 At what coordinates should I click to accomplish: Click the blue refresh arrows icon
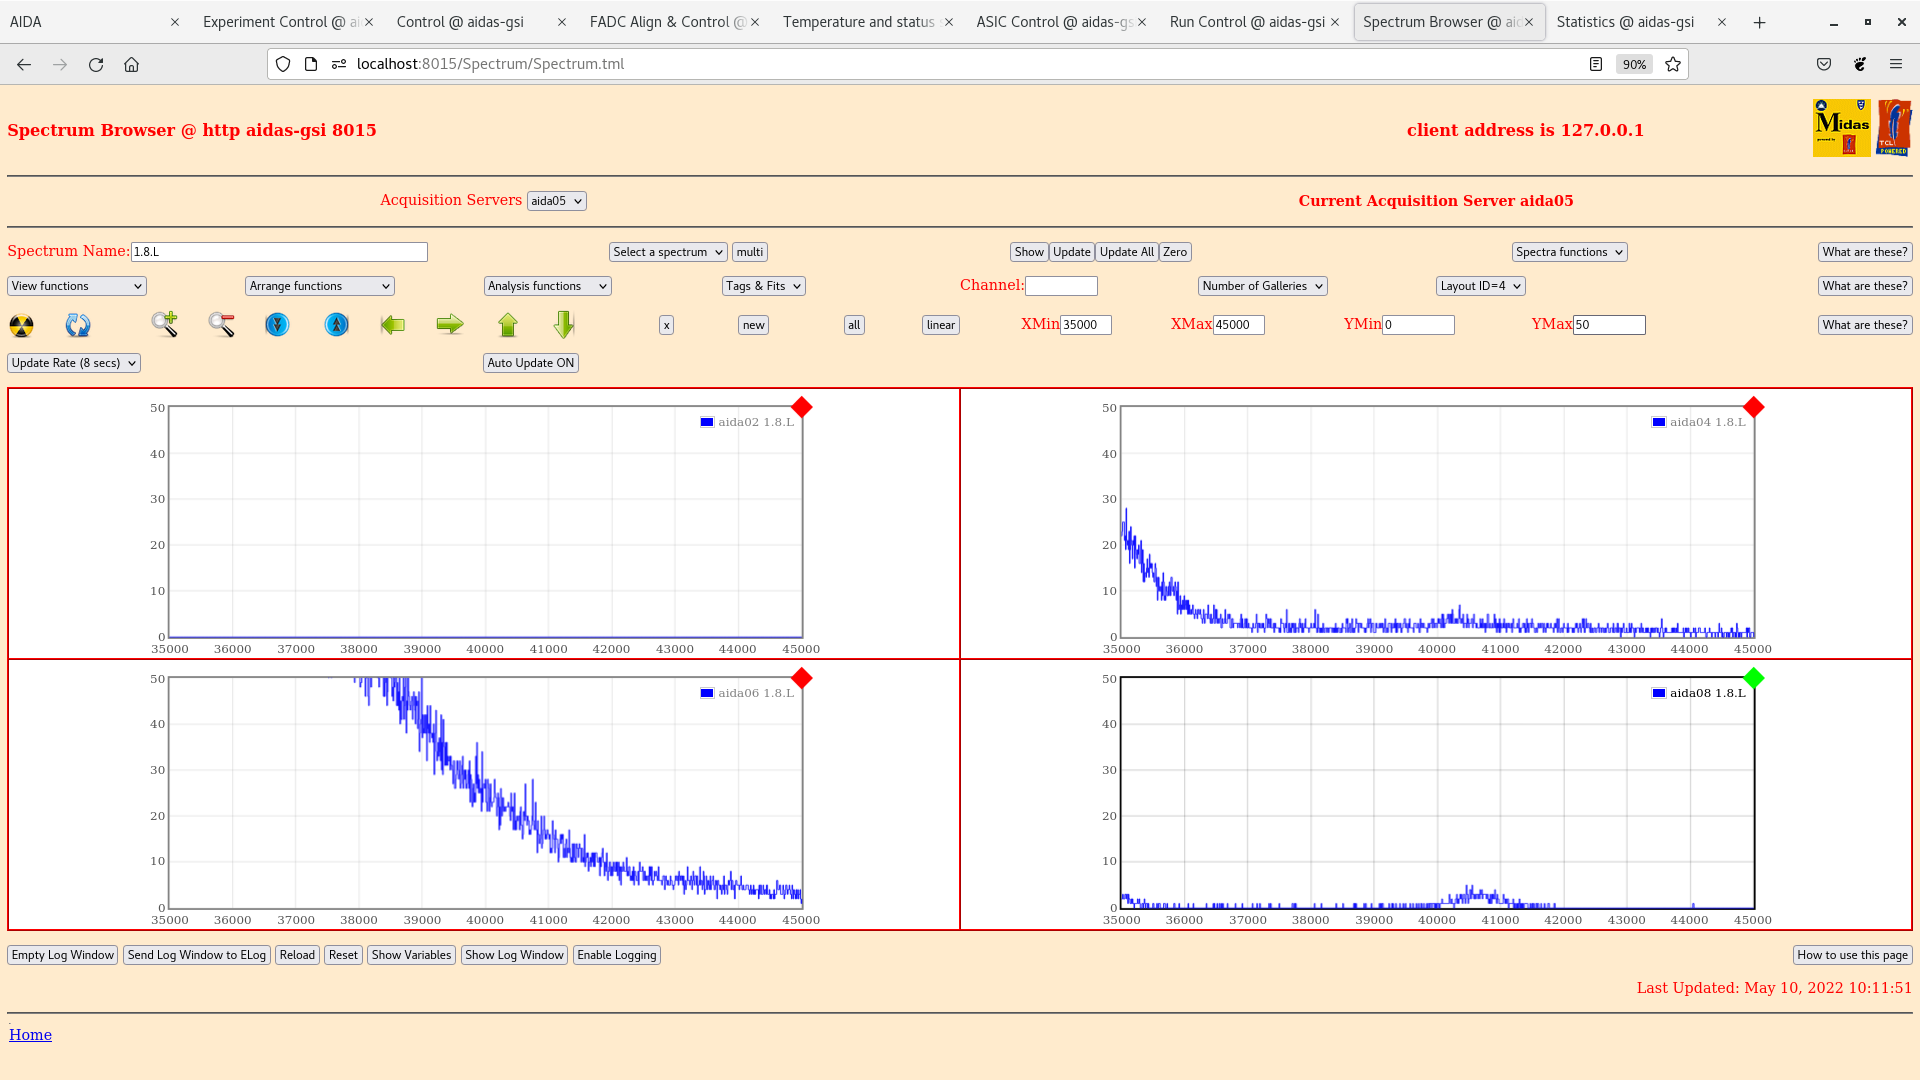point(78,325)
